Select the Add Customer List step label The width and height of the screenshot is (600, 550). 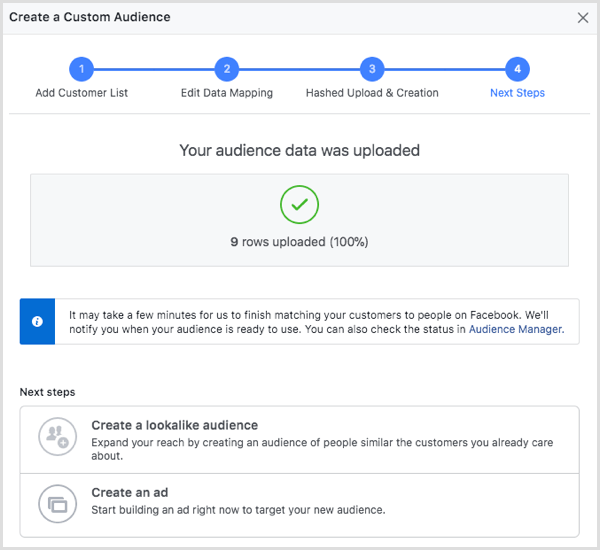point(82,93)
